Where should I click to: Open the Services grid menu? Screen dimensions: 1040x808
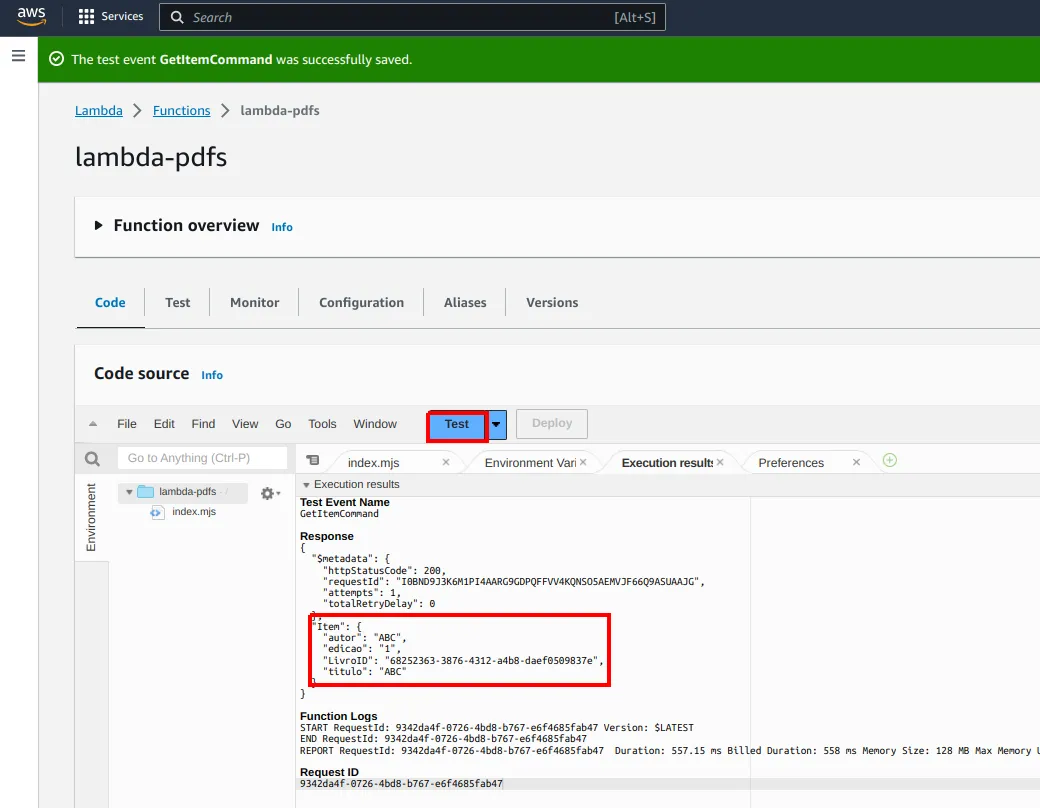pyautogui.click(x=111, y=17)
